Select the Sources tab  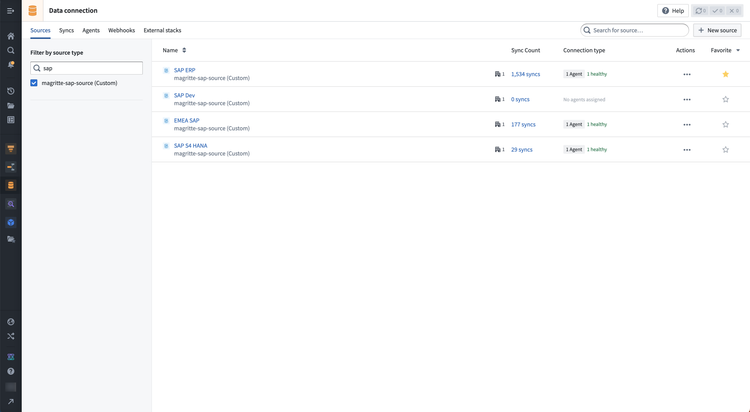point(40,30)
